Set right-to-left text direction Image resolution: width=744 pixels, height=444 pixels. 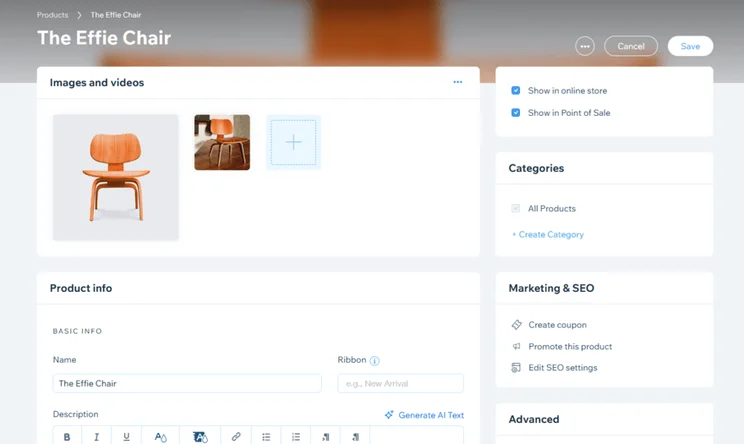(x=355, y=437)
